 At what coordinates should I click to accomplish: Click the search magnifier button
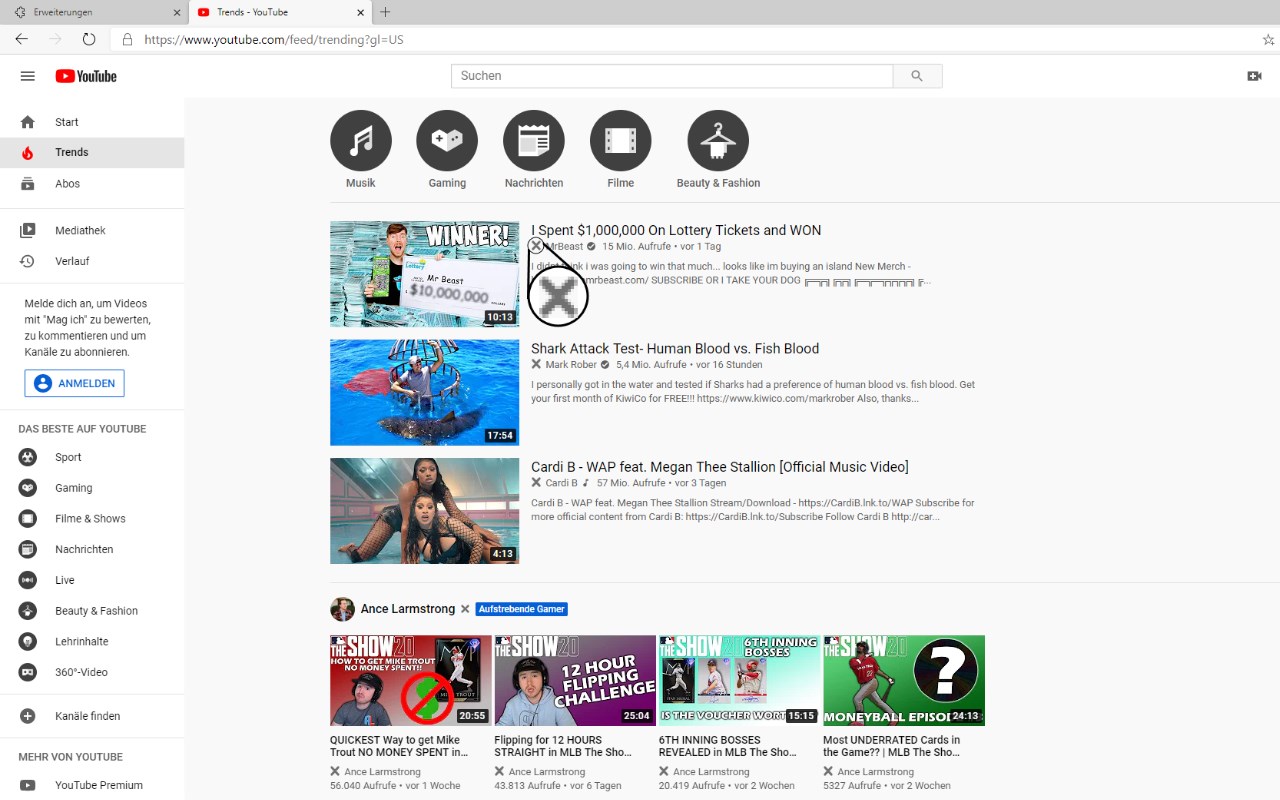(917, 76)
